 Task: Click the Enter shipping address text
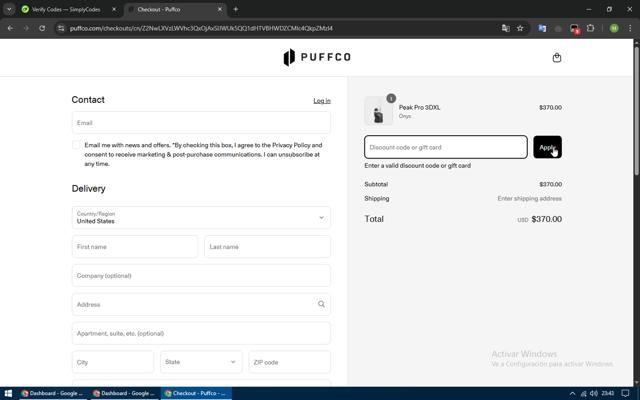click(x=529, y=199)
